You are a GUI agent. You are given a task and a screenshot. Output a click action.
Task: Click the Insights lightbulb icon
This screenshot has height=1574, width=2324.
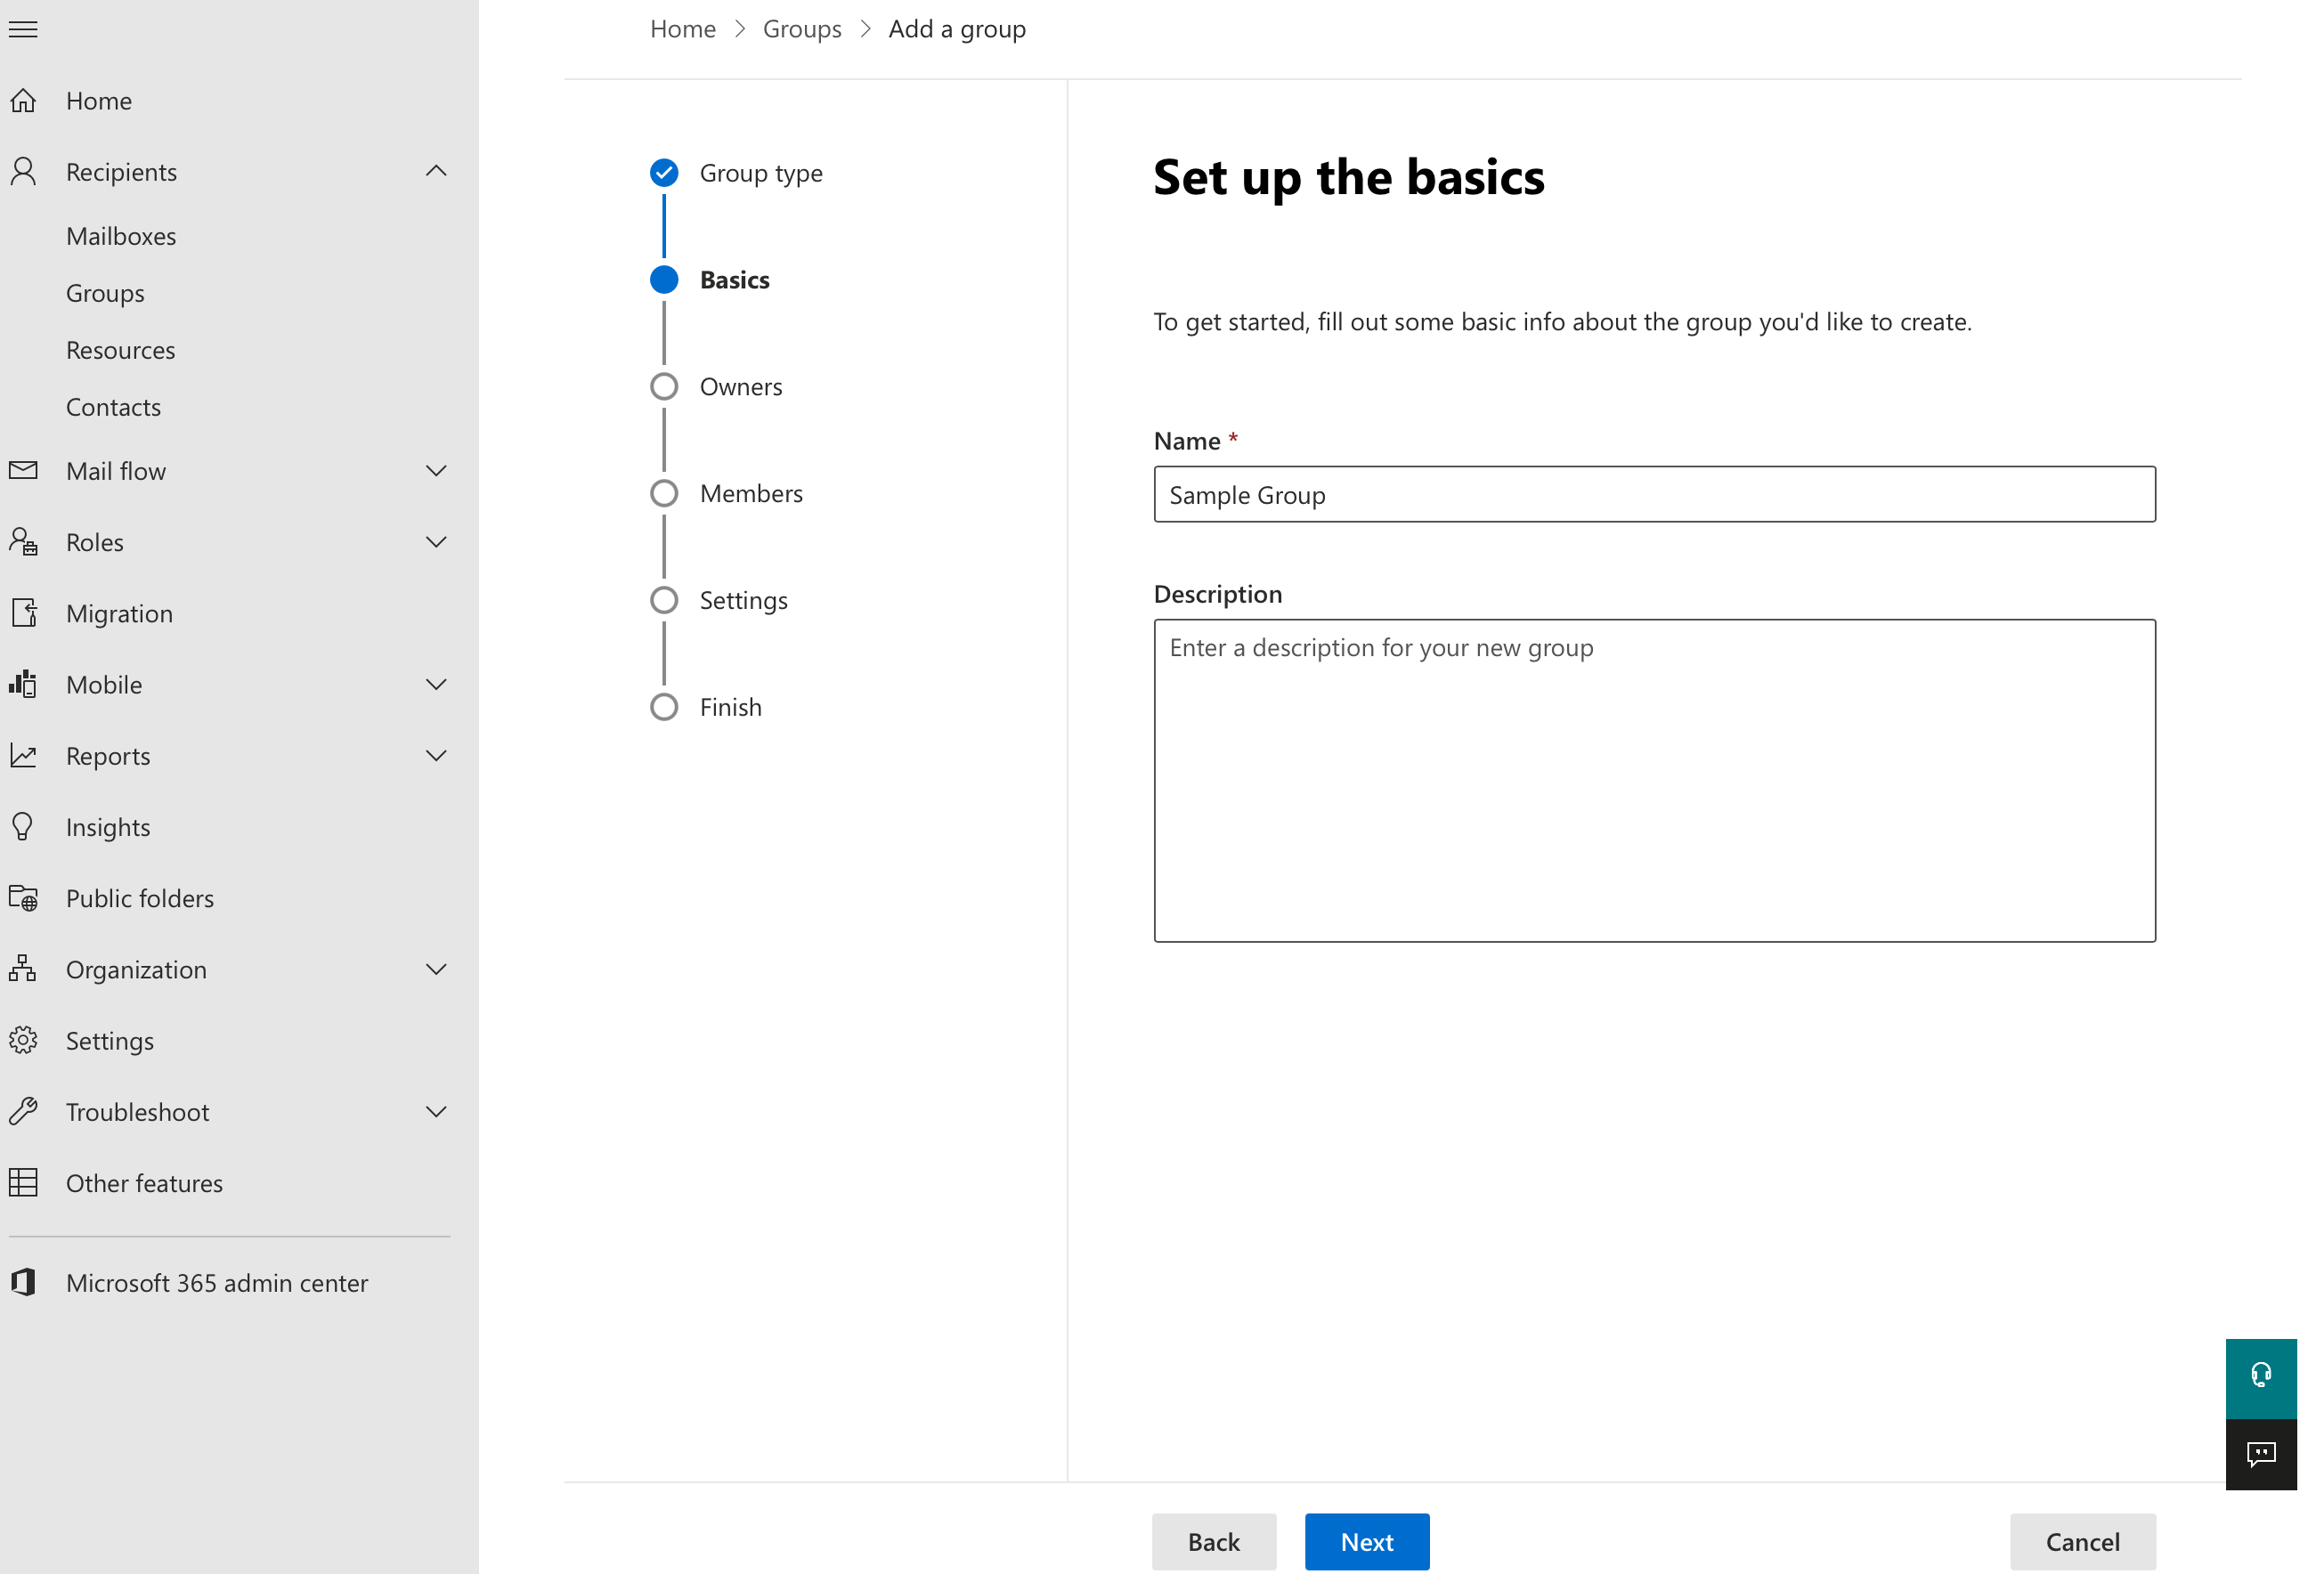pos(23,827)
